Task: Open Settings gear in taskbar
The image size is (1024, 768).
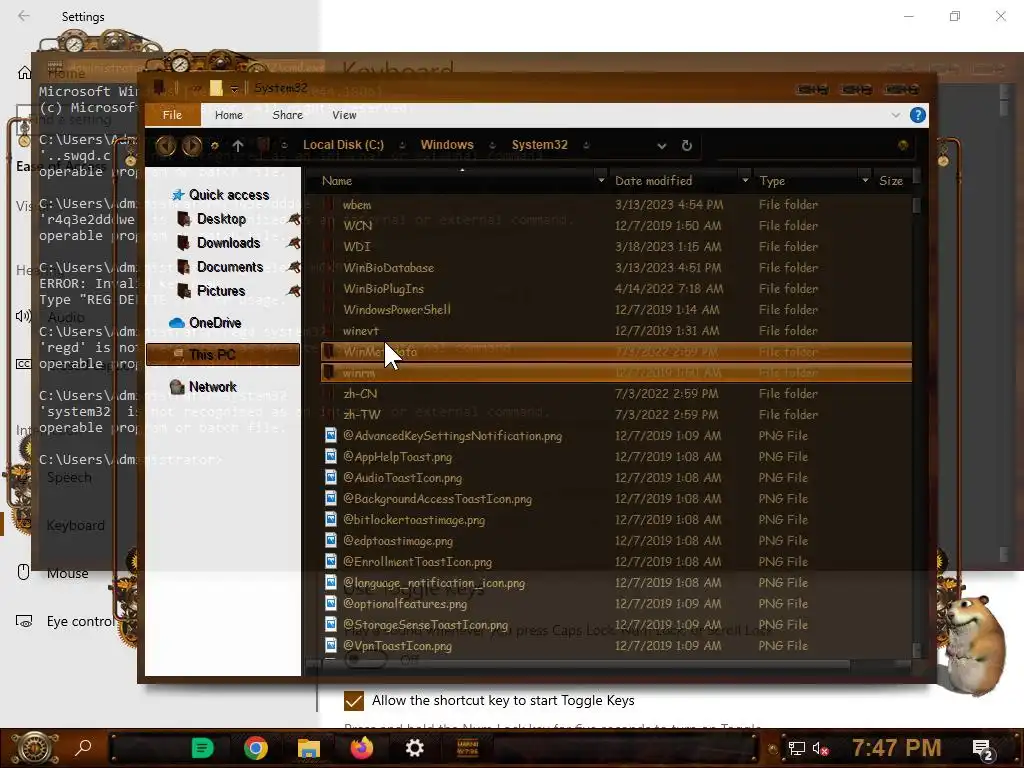Action: [414, 748]
